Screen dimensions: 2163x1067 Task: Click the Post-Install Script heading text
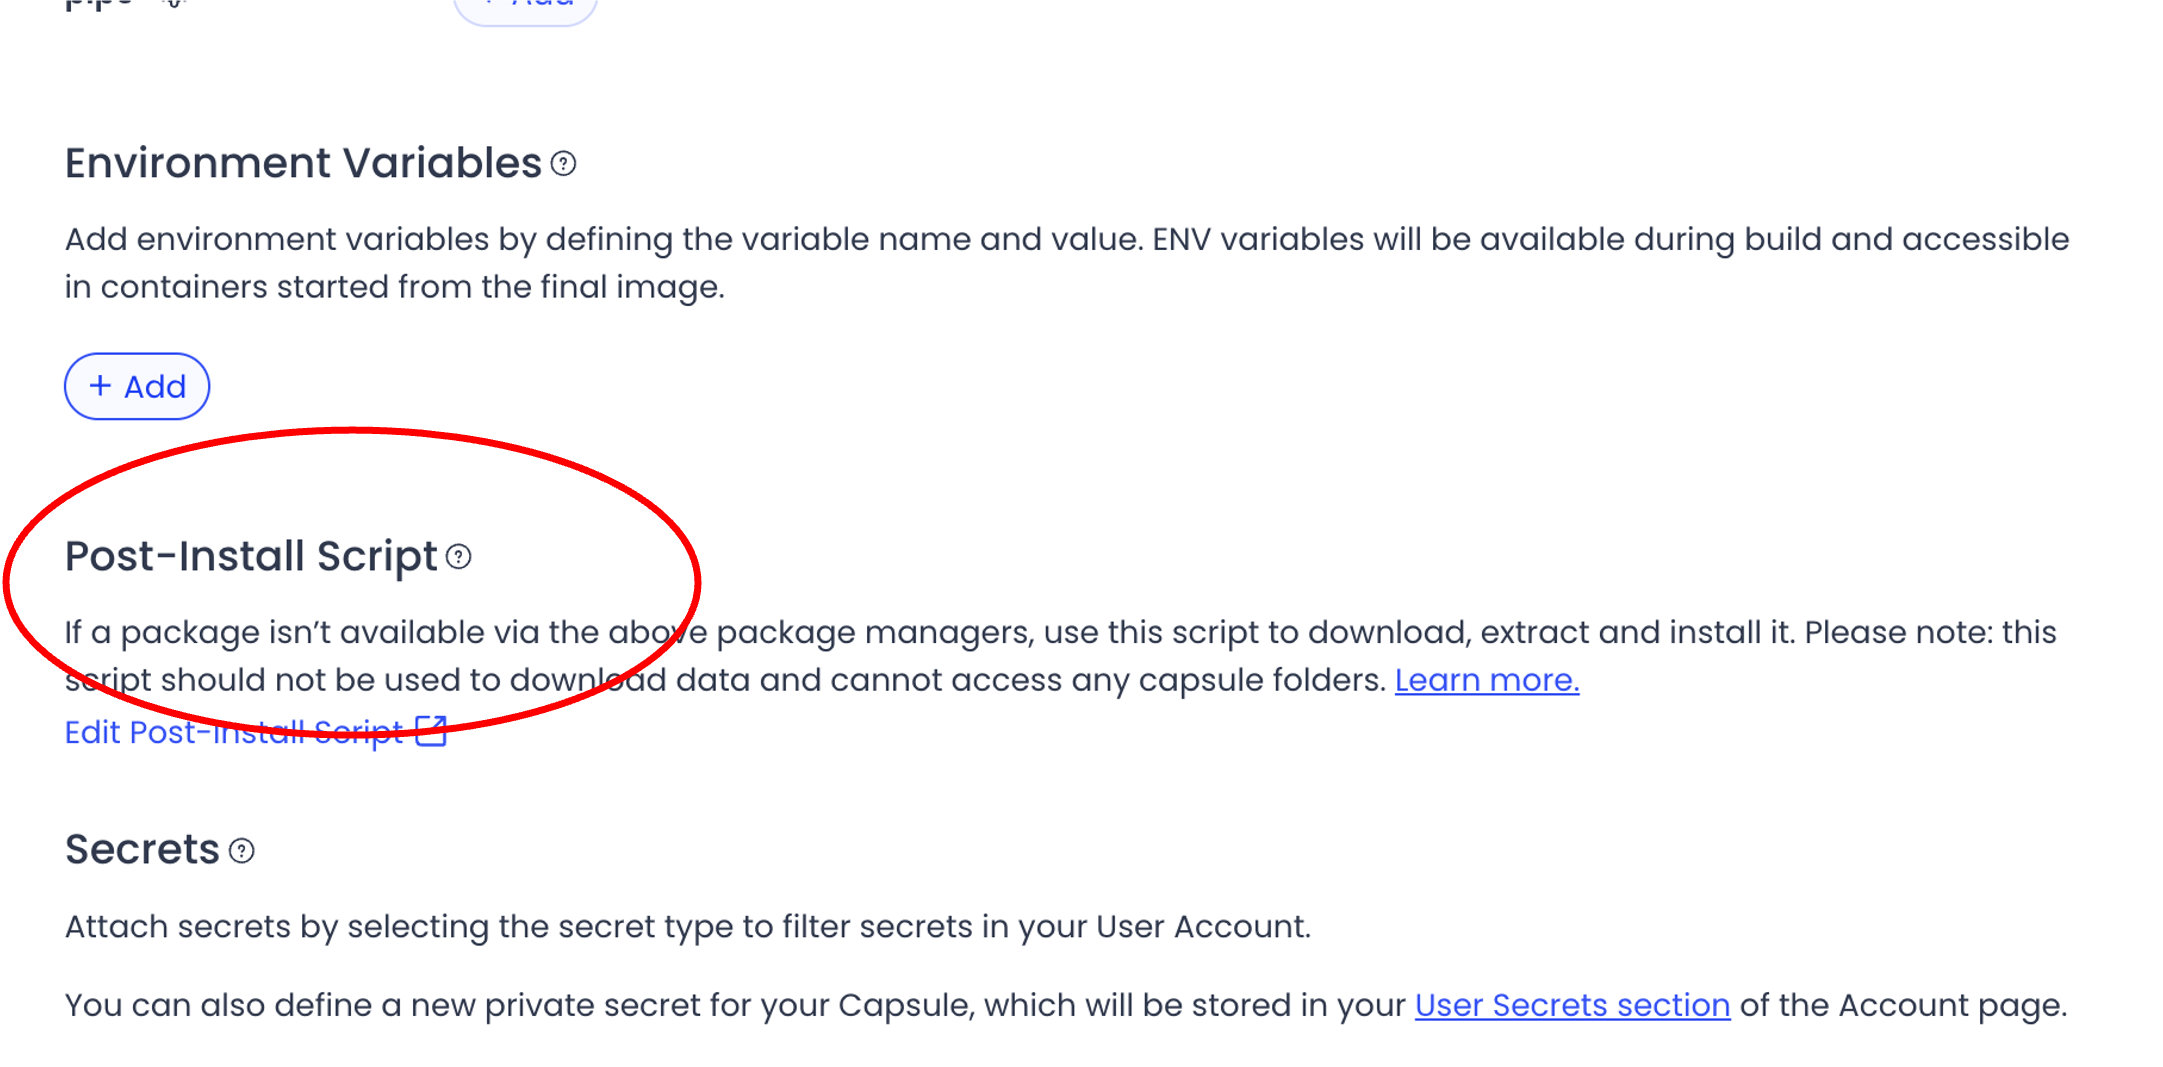click(251, 556)
